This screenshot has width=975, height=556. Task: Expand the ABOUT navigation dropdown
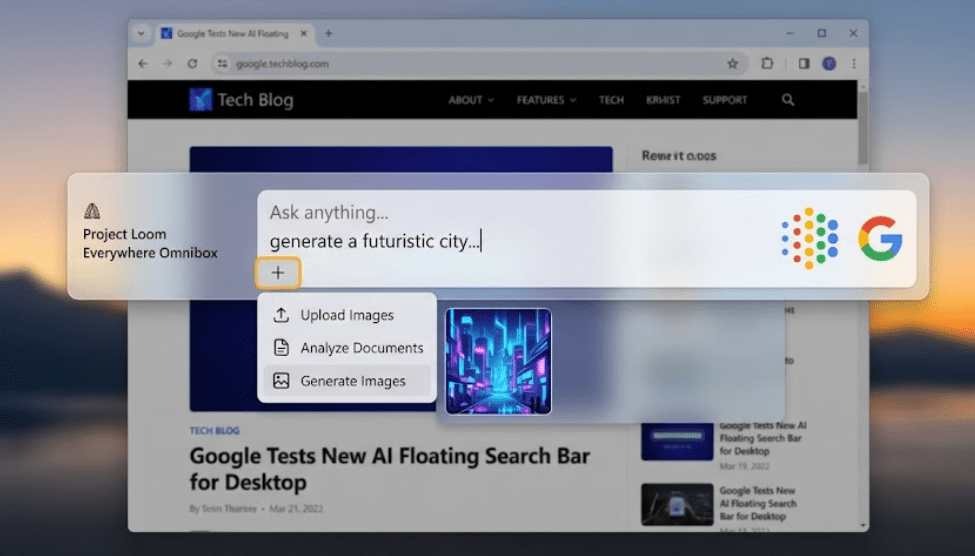(471, 100)
